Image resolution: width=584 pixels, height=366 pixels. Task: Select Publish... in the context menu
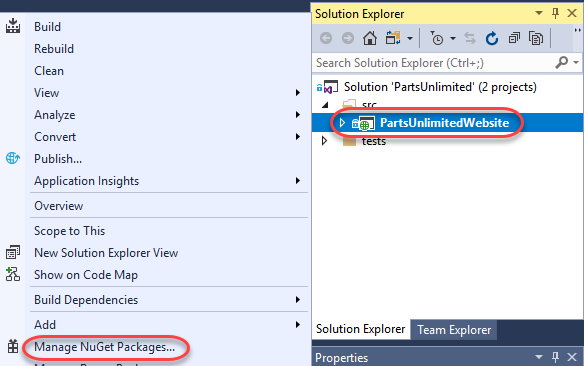coord(58,159)
